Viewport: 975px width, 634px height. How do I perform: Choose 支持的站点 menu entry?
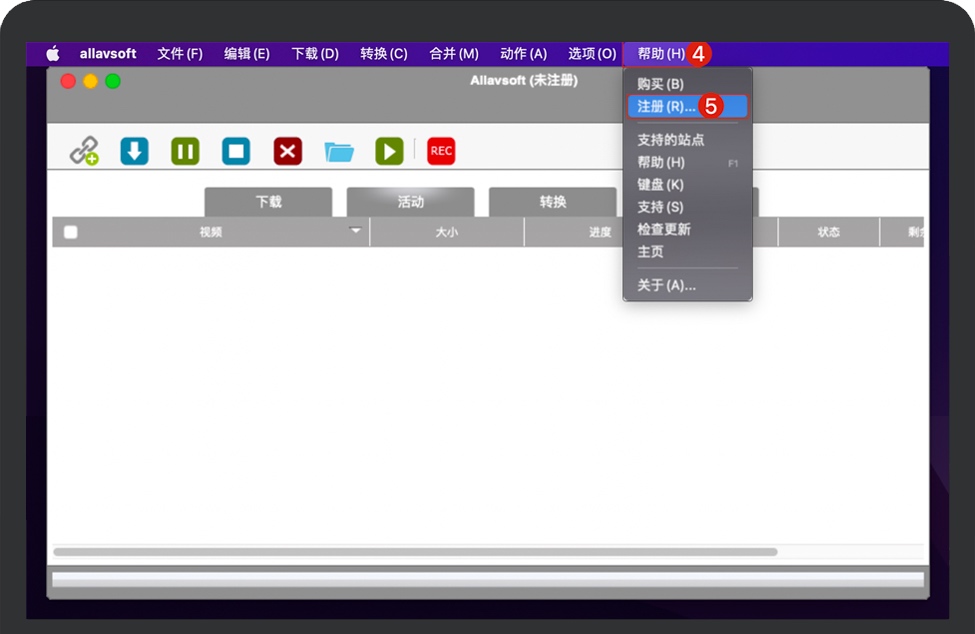pos(688,140)
